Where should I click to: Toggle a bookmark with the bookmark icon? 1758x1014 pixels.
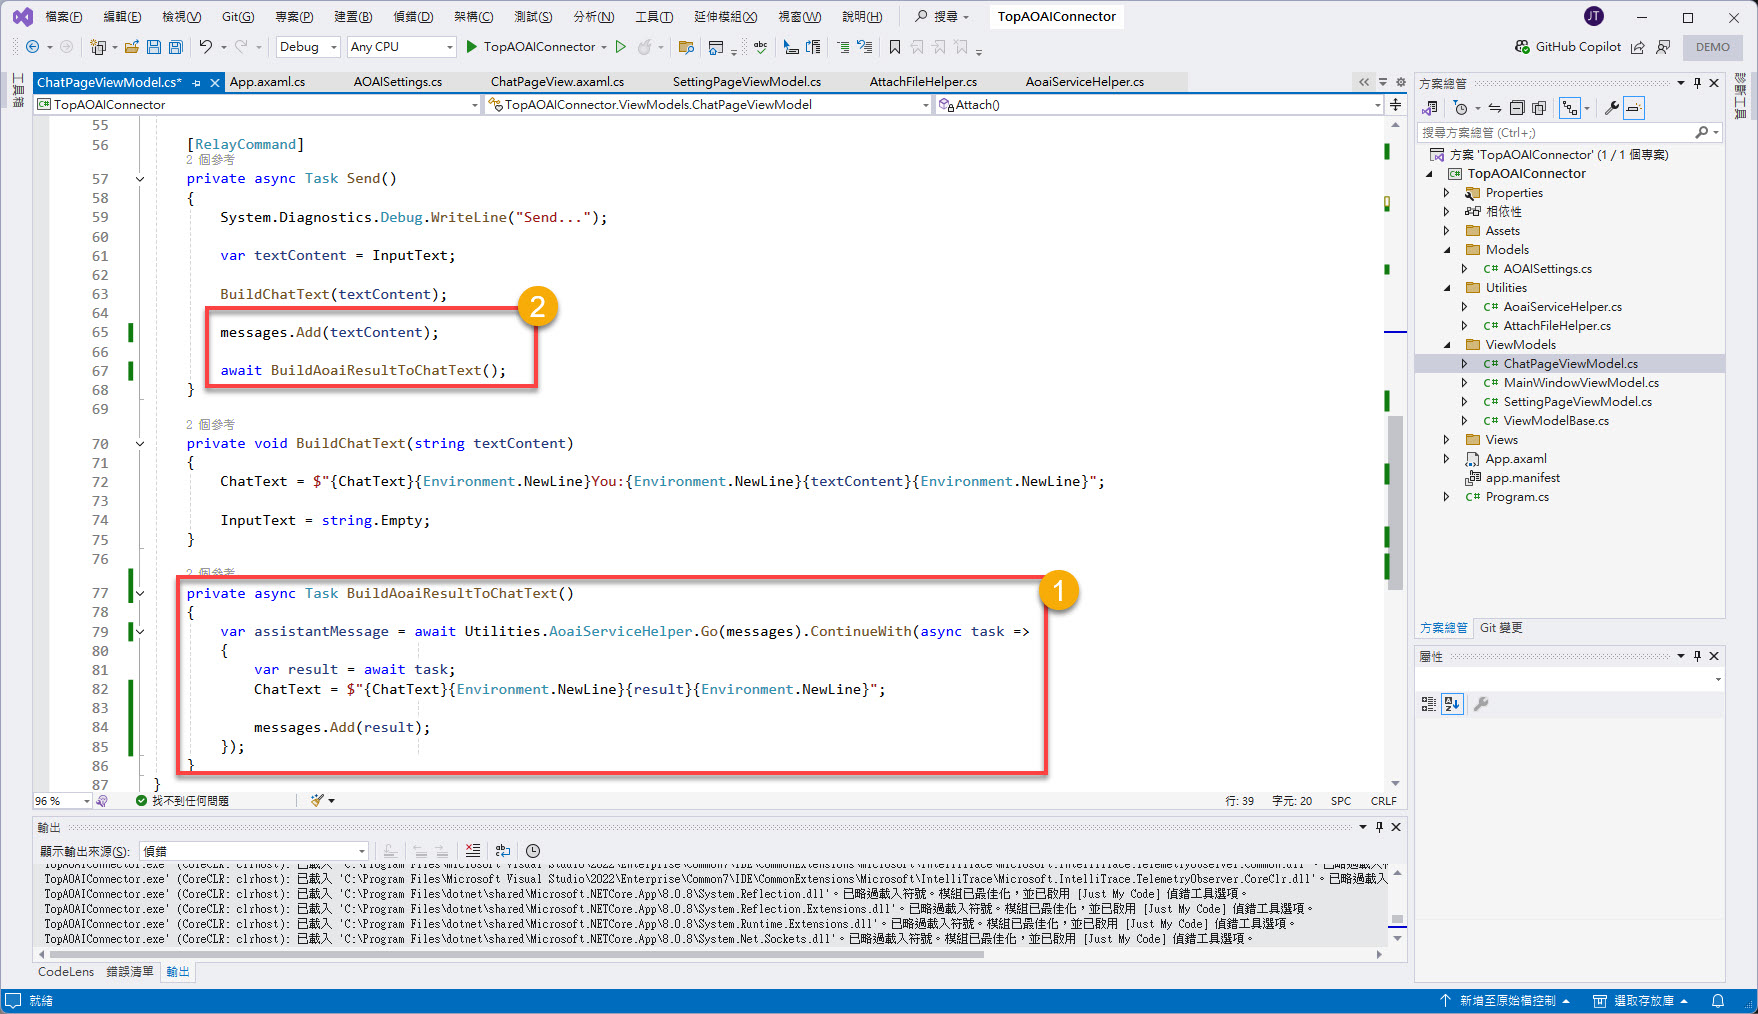tap(895, 47)
